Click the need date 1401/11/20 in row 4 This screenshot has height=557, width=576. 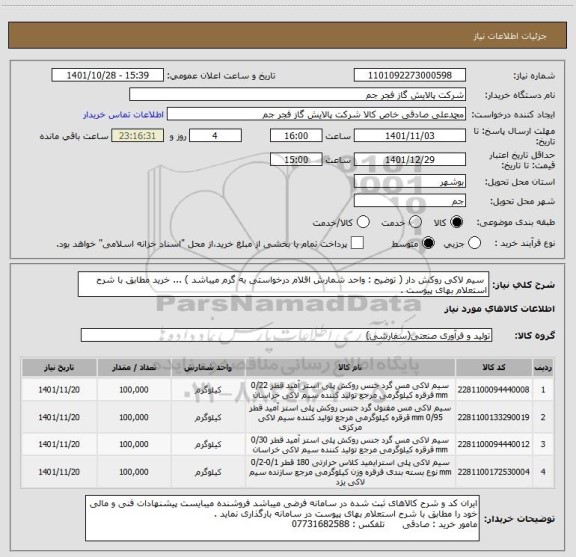[x=59, y=472]
